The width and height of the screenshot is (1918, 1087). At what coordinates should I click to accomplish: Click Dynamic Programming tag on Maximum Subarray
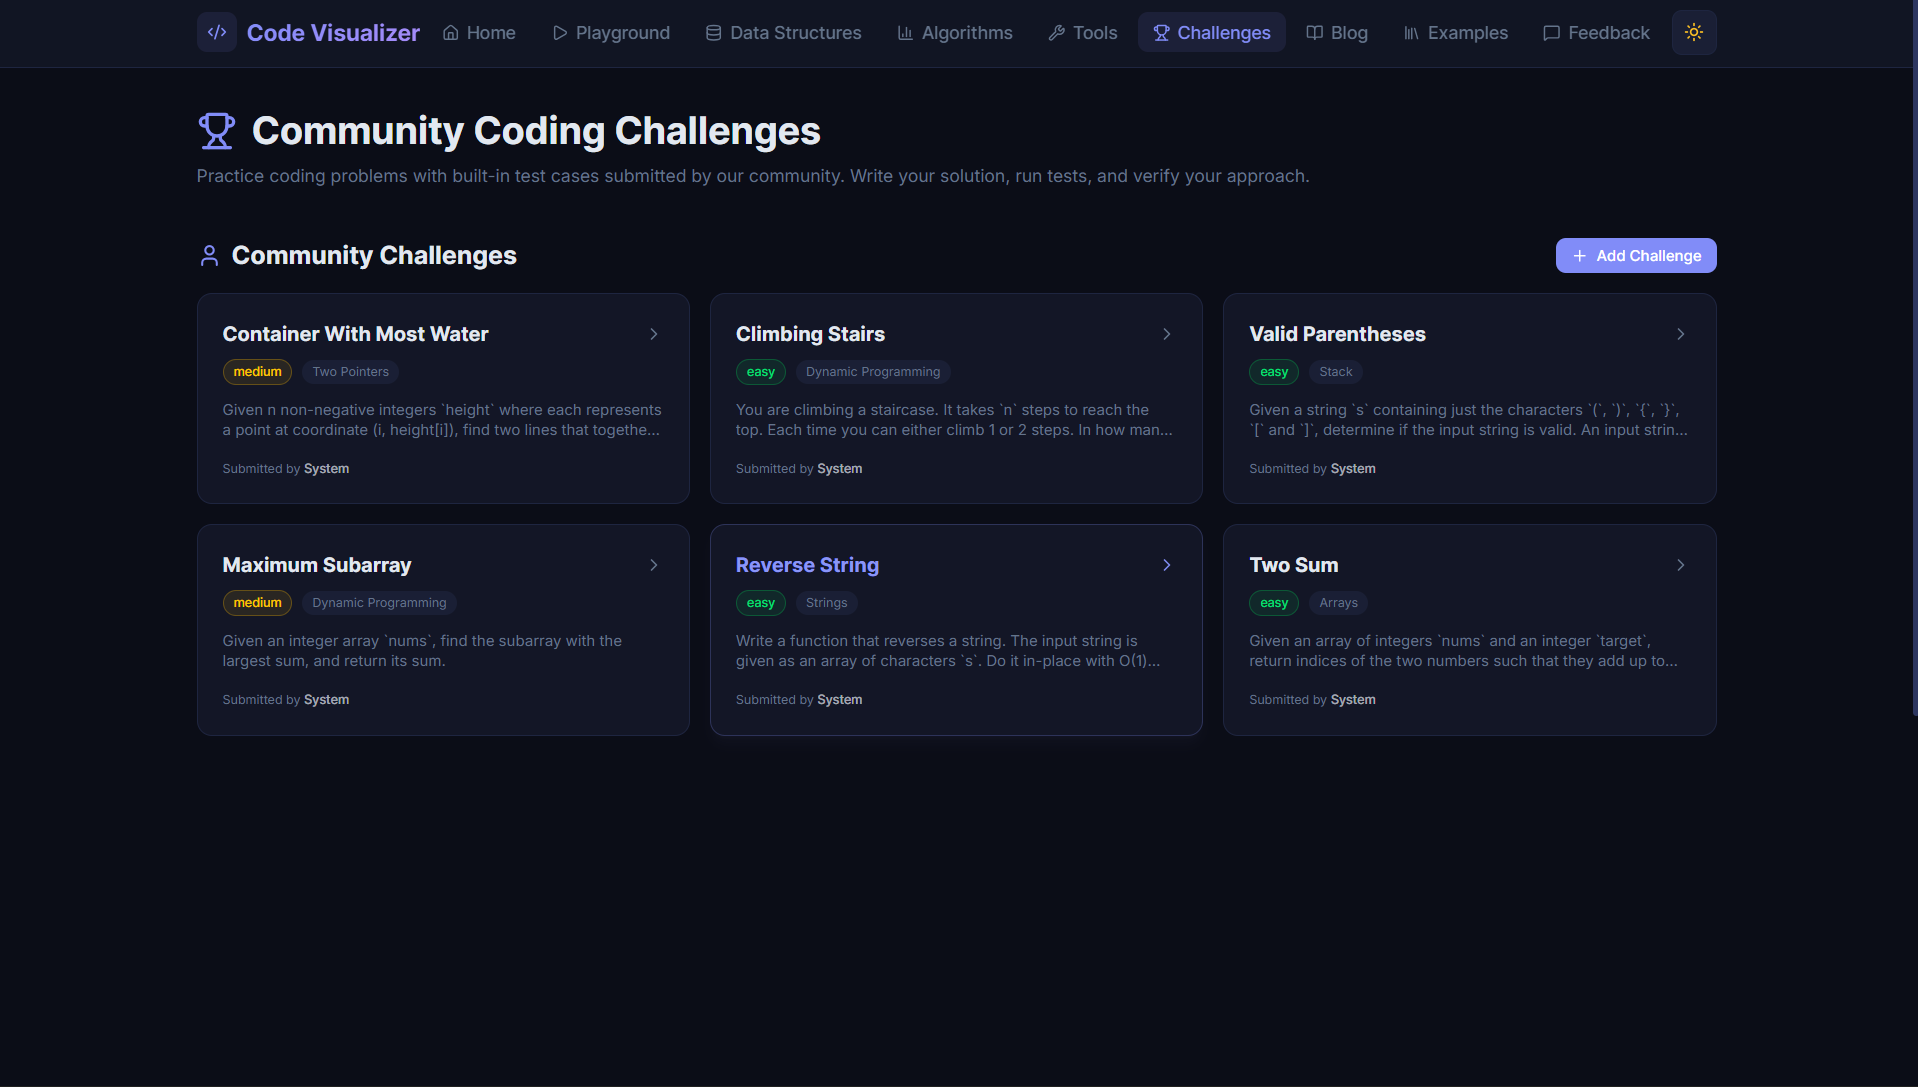379,603
